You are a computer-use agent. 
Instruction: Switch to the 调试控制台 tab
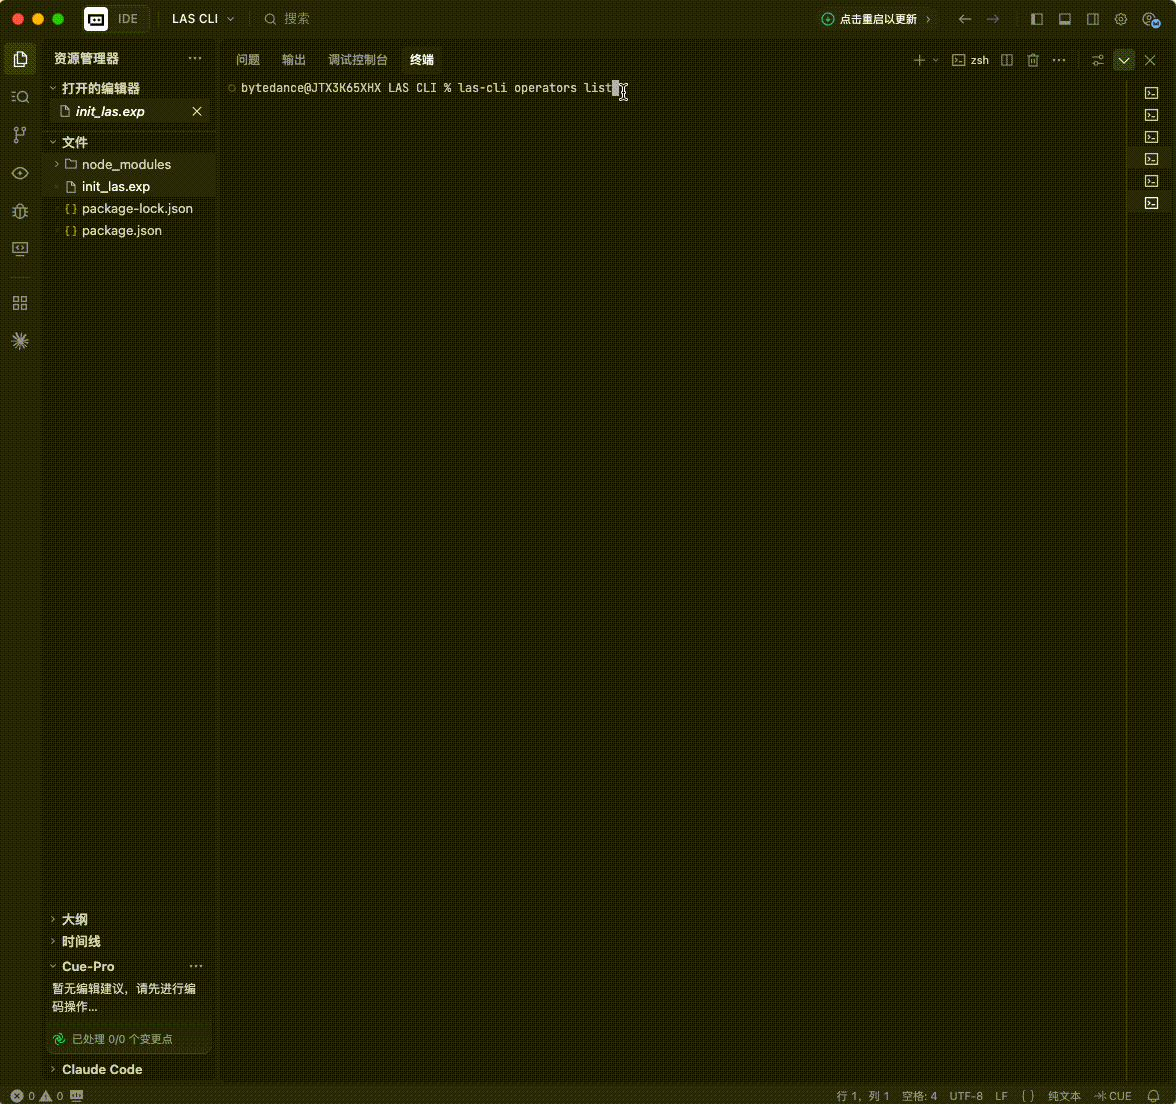pos(358,60)
